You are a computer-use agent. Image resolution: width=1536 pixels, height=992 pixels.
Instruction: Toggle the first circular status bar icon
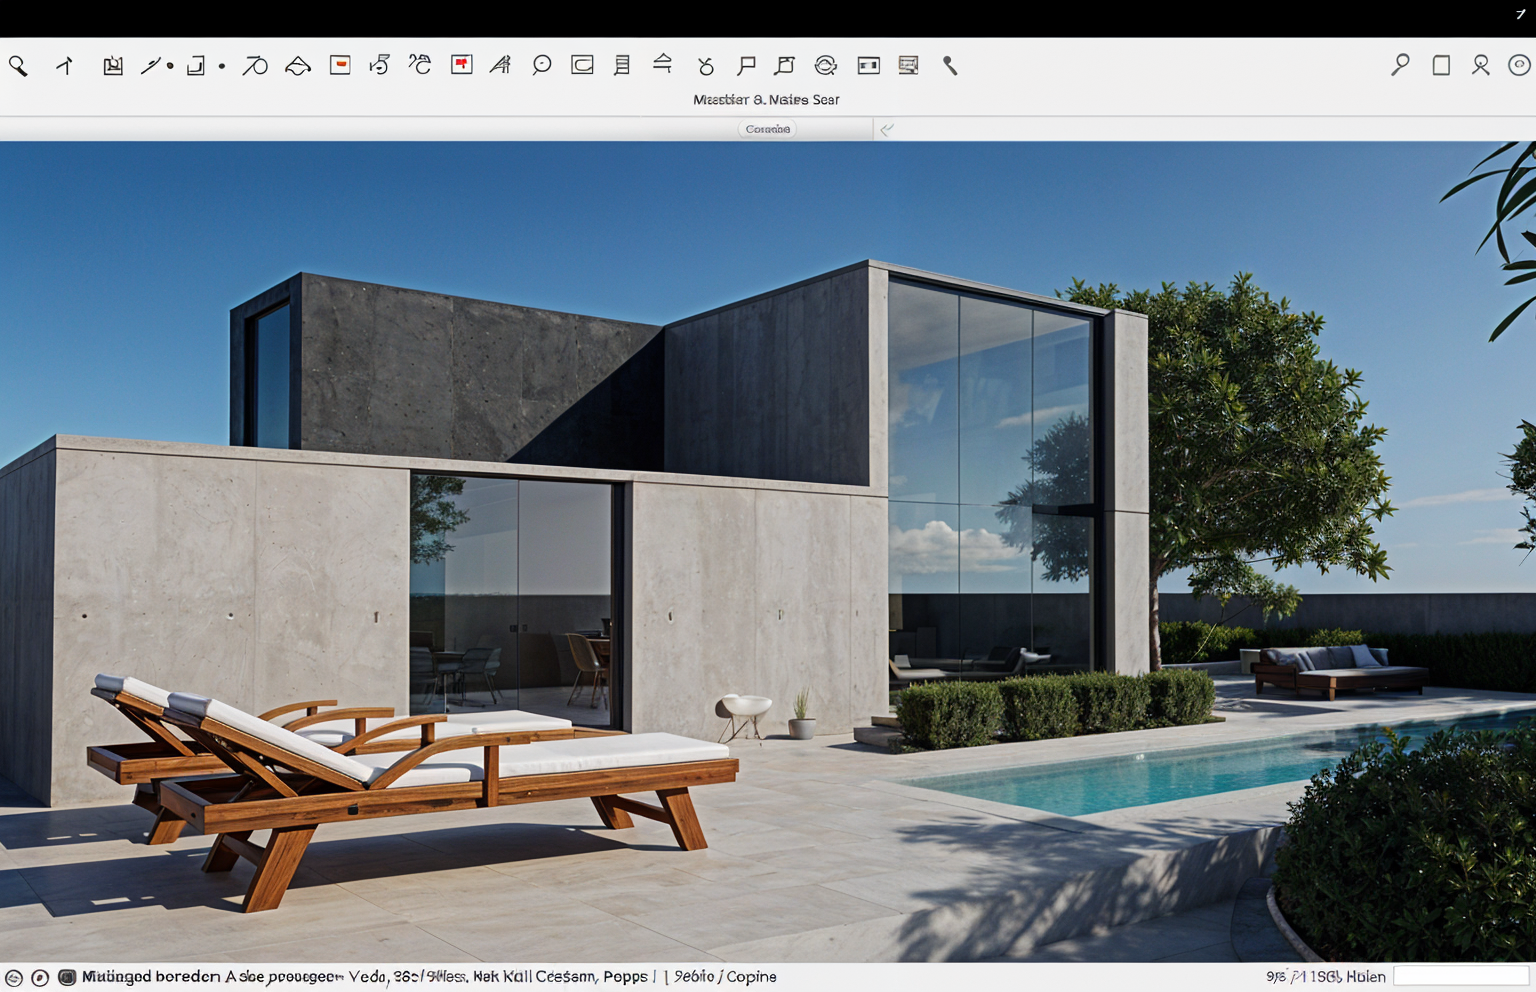(14, 977)
